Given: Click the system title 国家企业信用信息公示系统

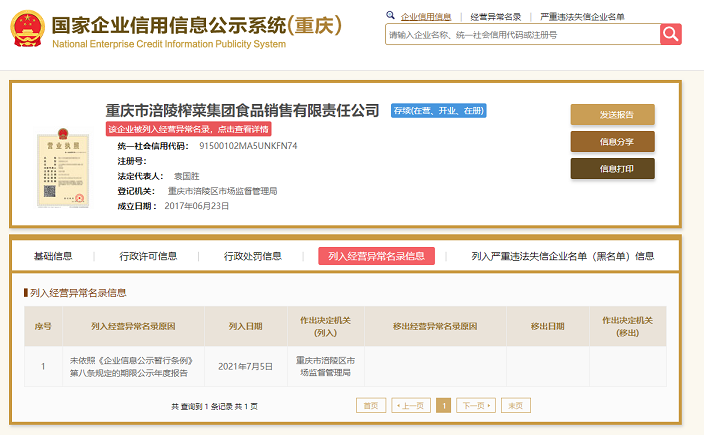Looking at the screenshot, I should click(197, 25).
